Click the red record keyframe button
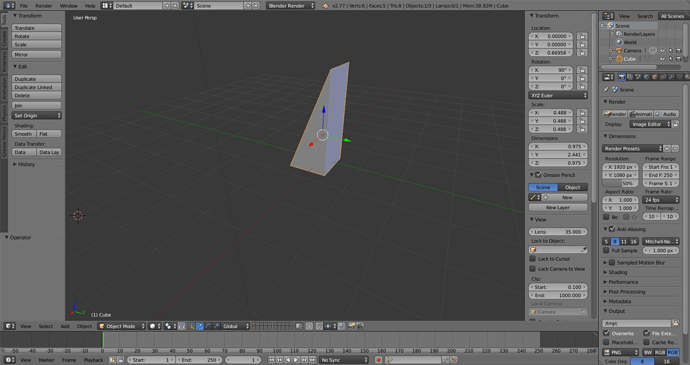Image resolution: width=690 pixels, height=365 pixels. click(378, 360)
